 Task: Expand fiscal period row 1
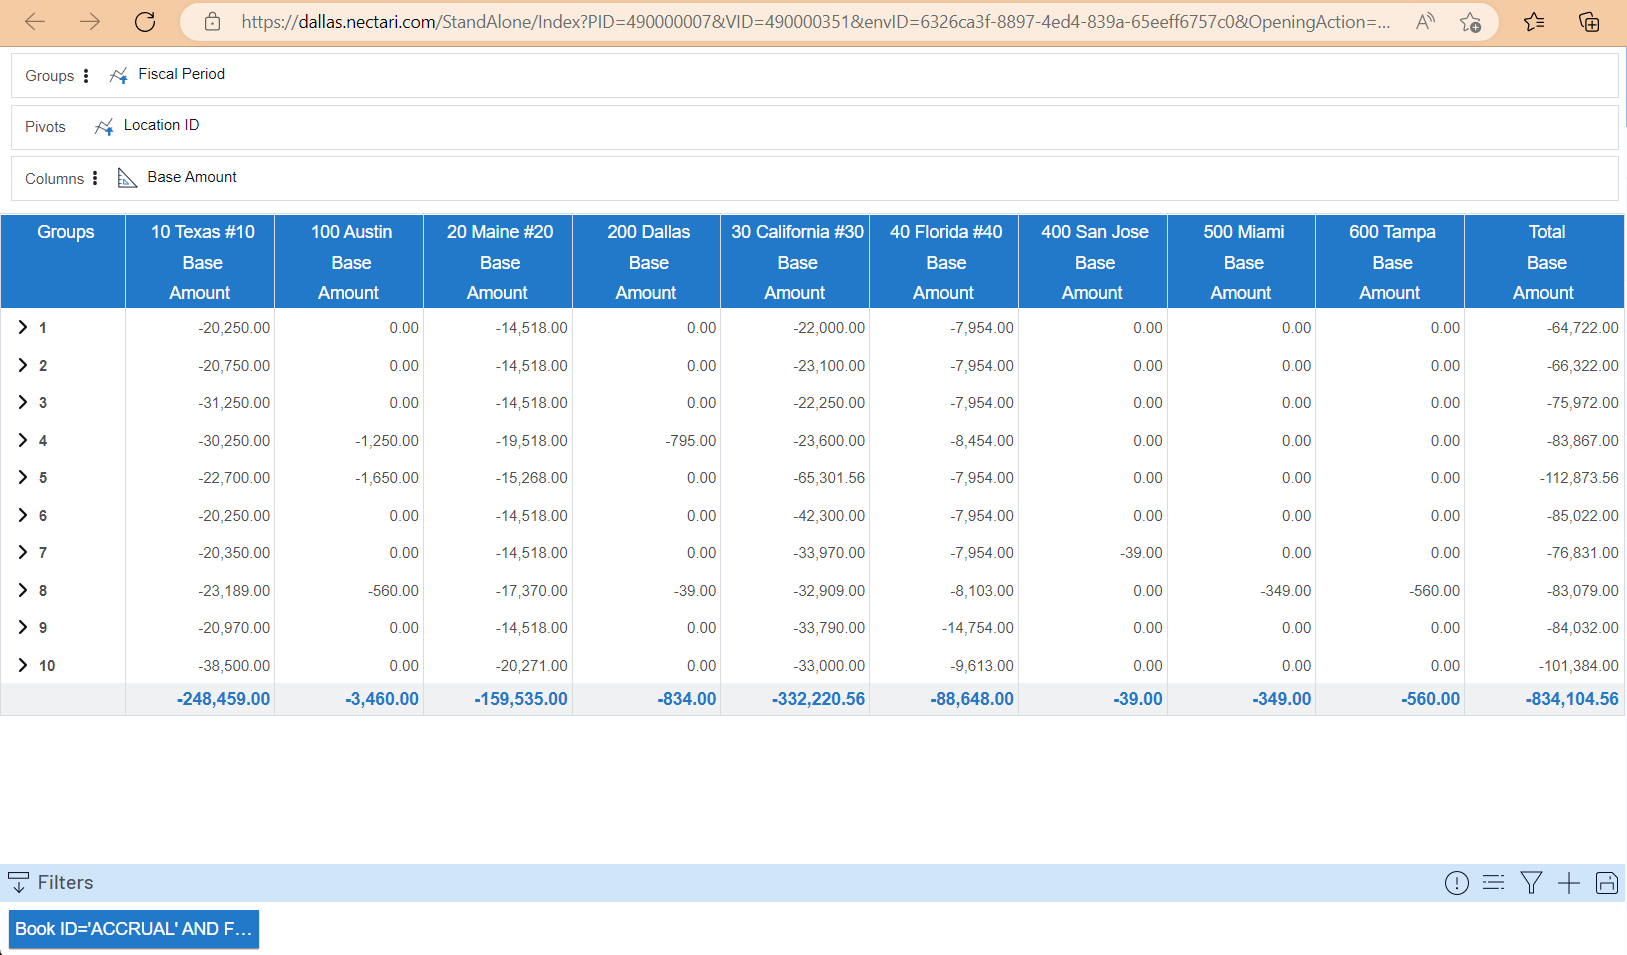click(x=23, y=327)
